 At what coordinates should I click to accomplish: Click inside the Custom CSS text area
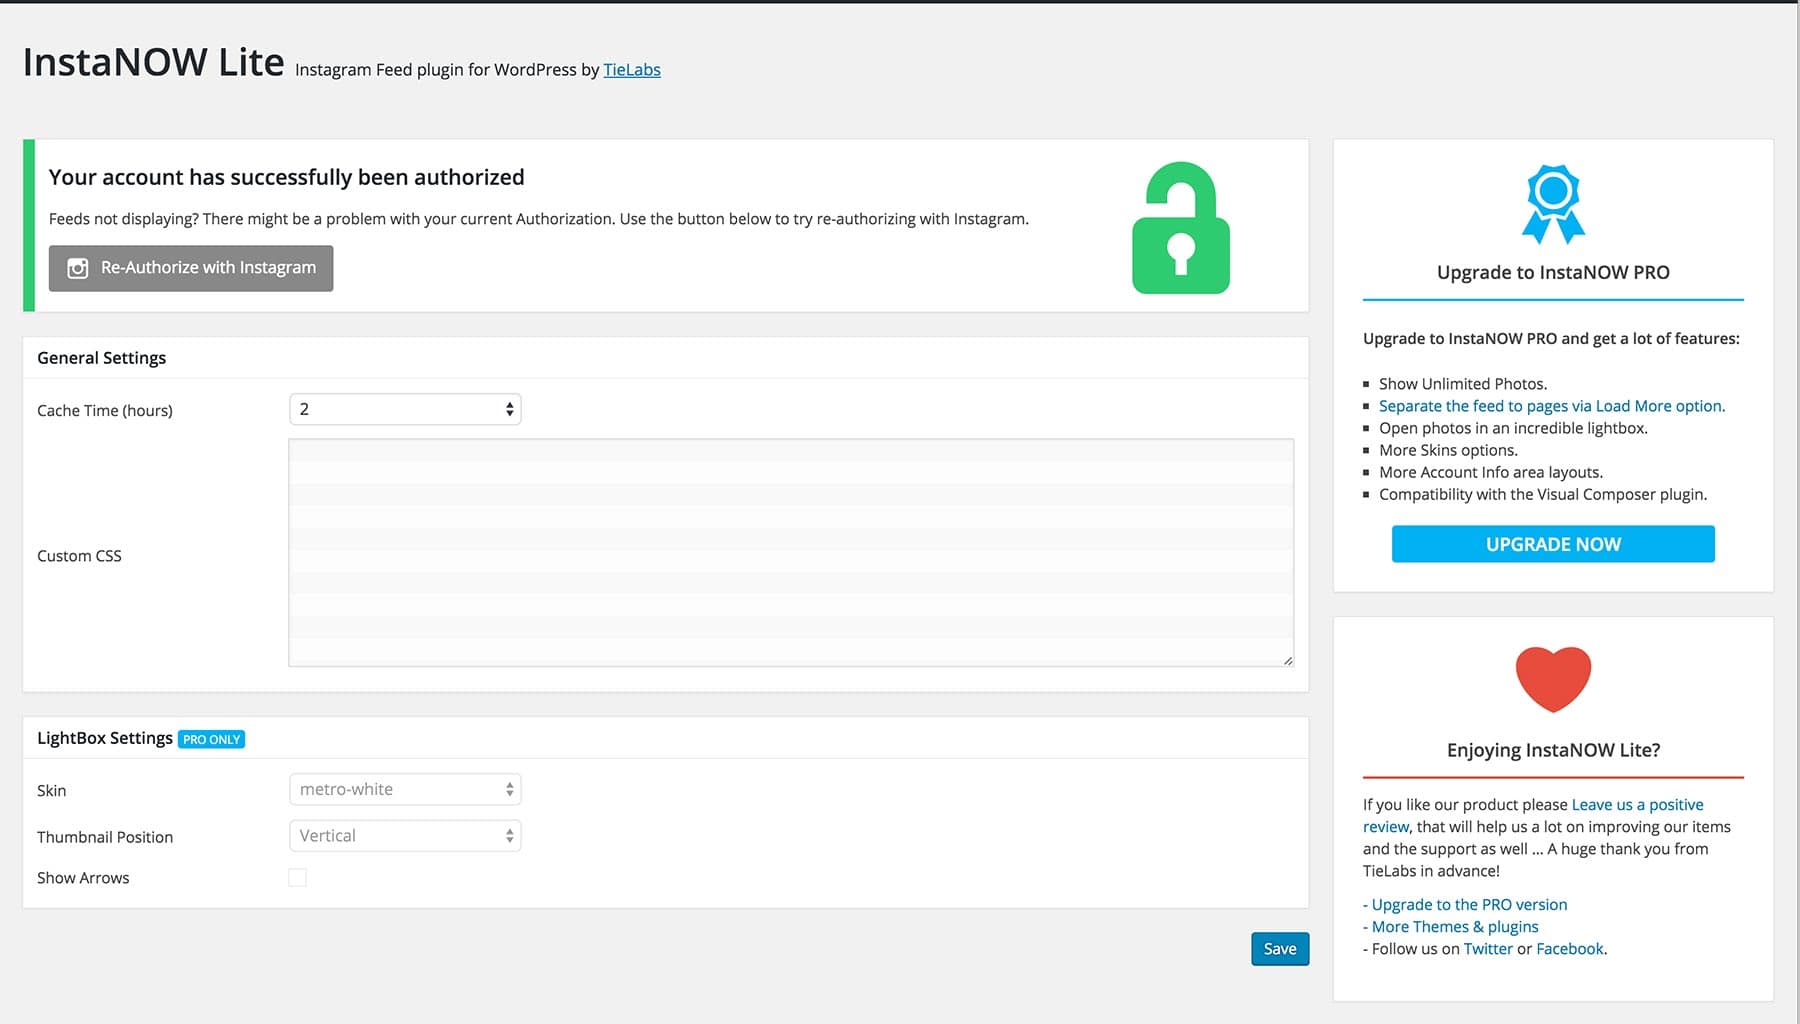click(790, 550)
